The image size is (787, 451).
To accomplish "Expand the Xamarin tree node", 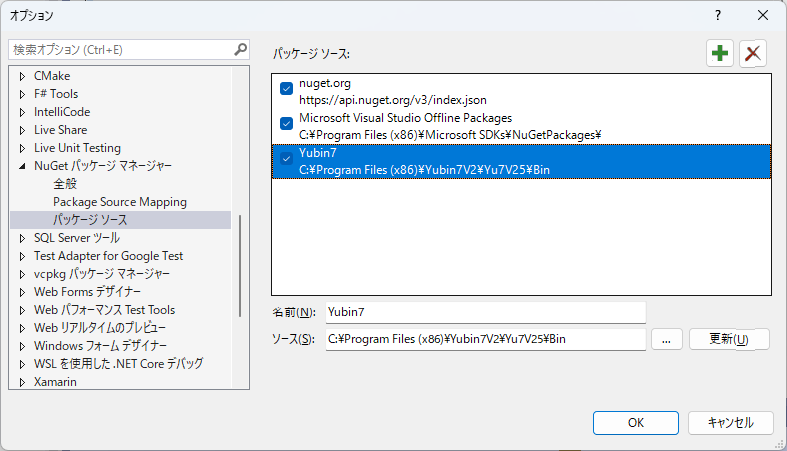I will pyautogui.click(x=22, y=382).
